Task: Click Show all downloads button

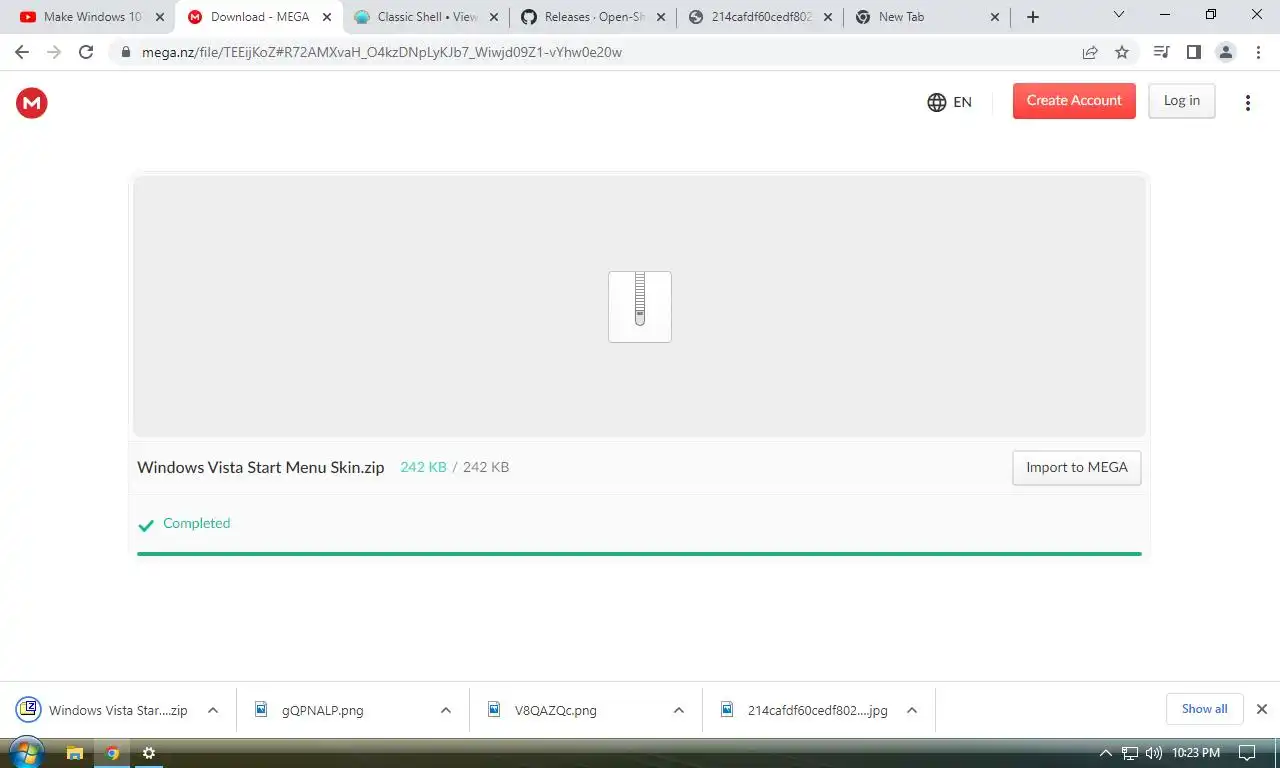Action: (1204, 709)
